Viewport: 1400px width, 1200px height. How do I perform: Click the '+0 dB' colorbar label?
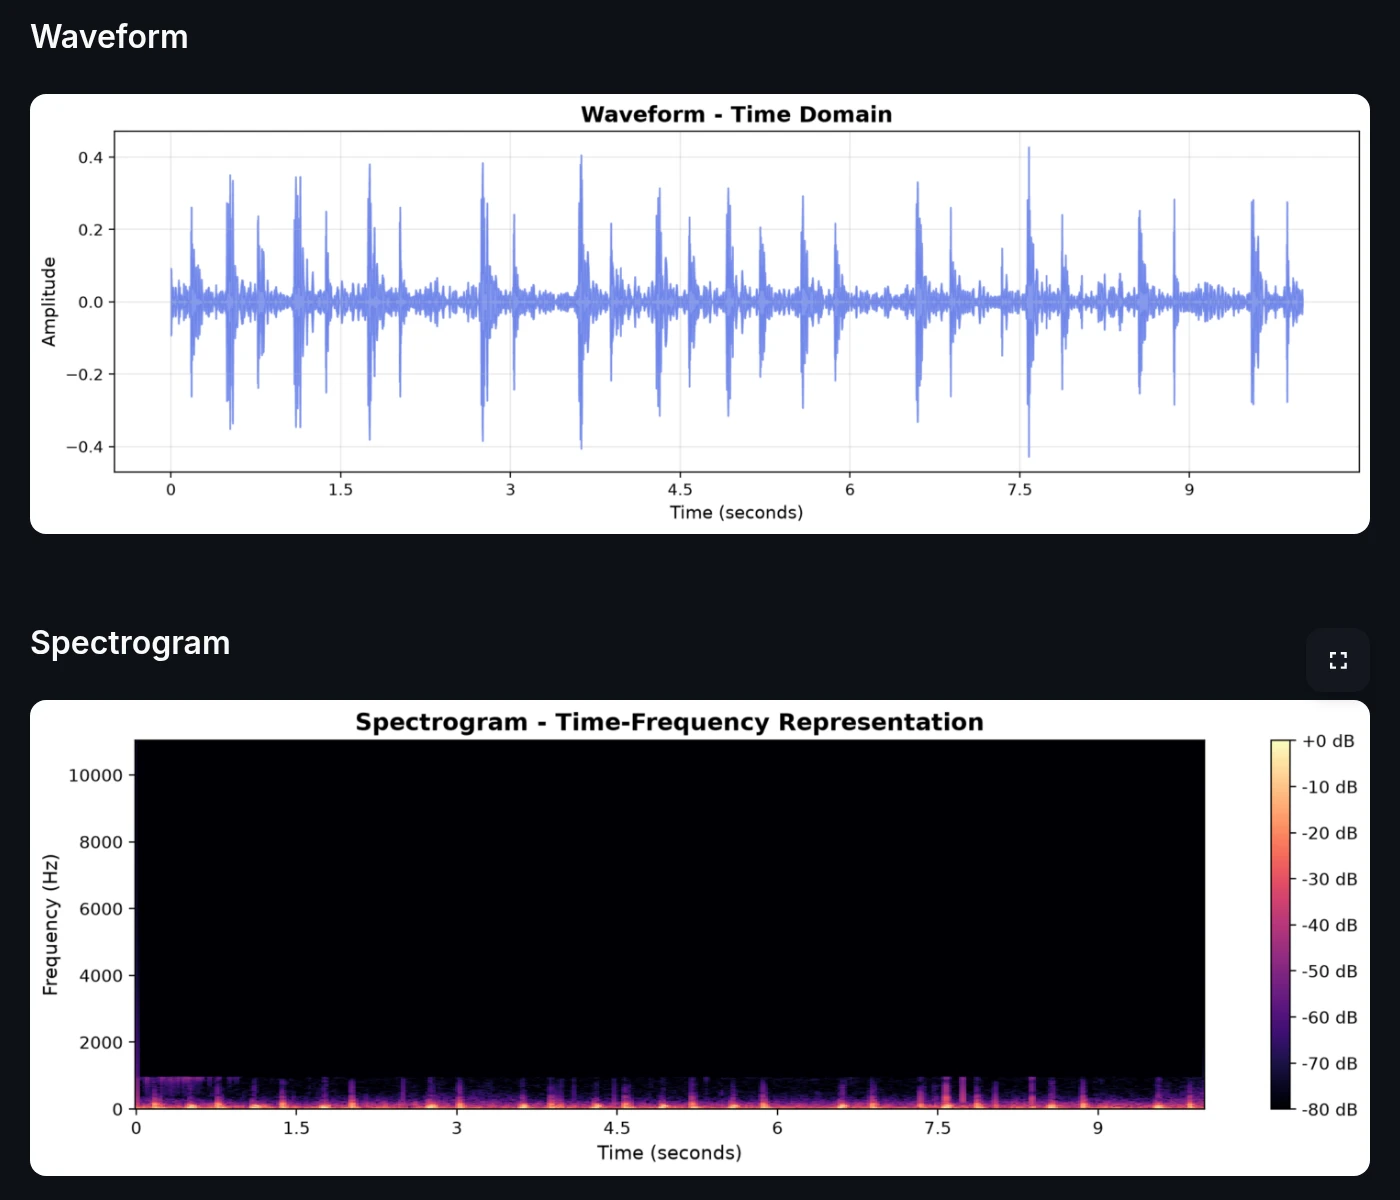(x=1329, y=741)
